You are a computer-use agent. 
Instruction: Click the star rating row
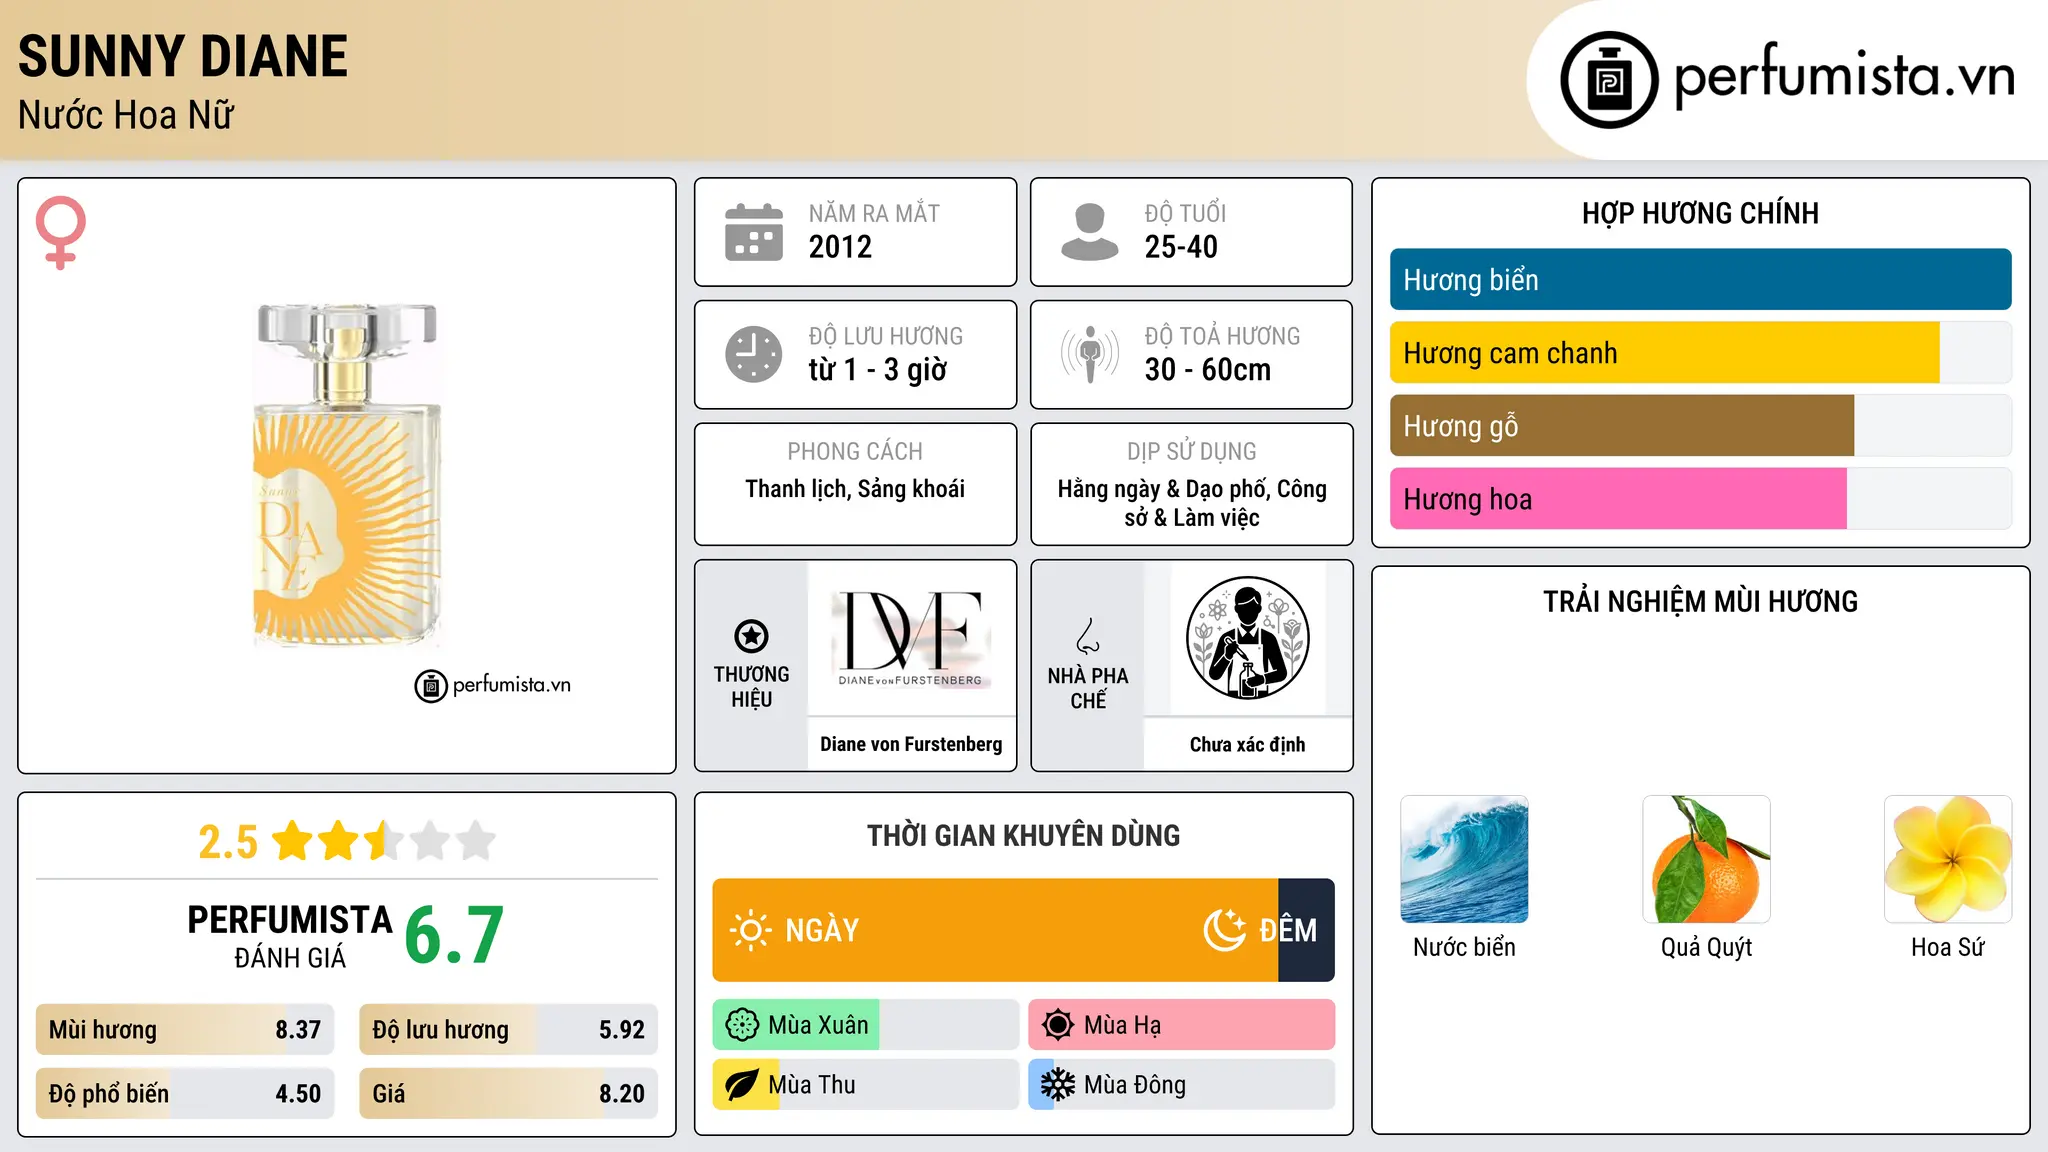384,841
